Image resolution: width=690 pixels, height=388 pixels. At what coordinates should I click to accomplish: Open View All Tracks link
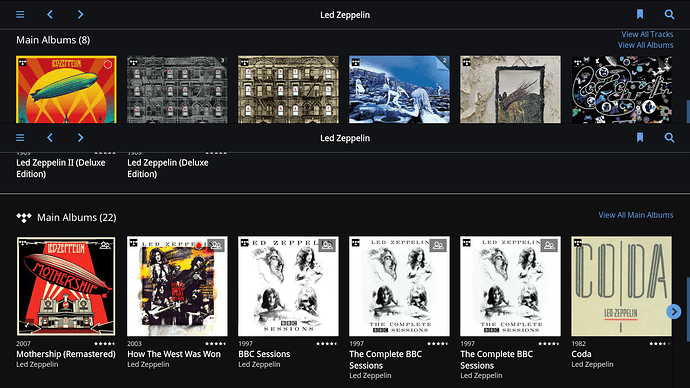647,34
